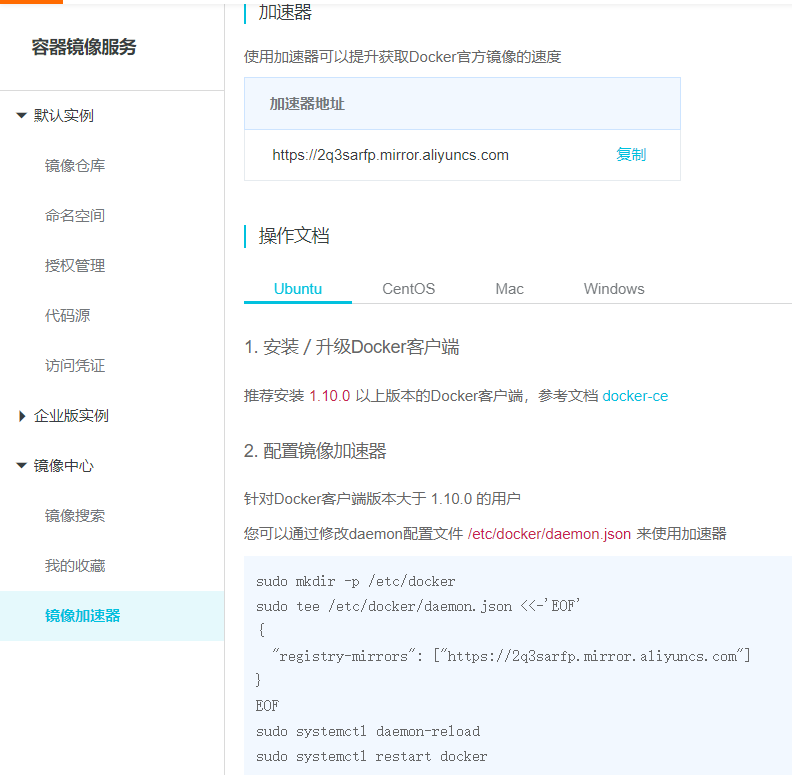
Task: Switch to the Ubuntu tab
Action: (298, 289)
